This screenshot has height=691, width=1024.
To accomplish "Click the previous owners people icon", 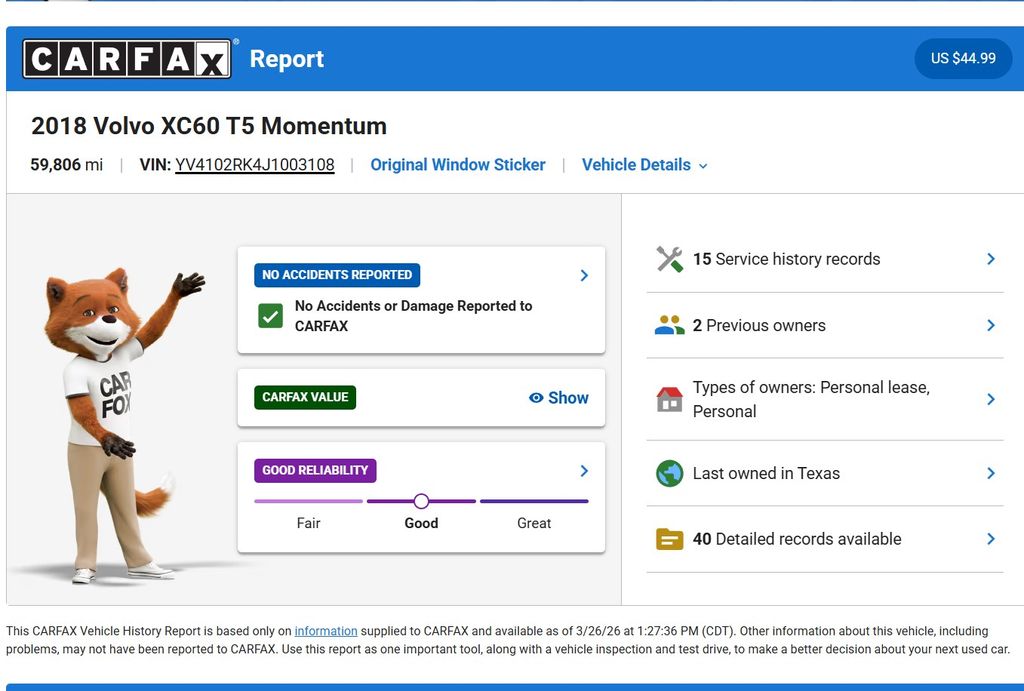I will coord(669,325).
